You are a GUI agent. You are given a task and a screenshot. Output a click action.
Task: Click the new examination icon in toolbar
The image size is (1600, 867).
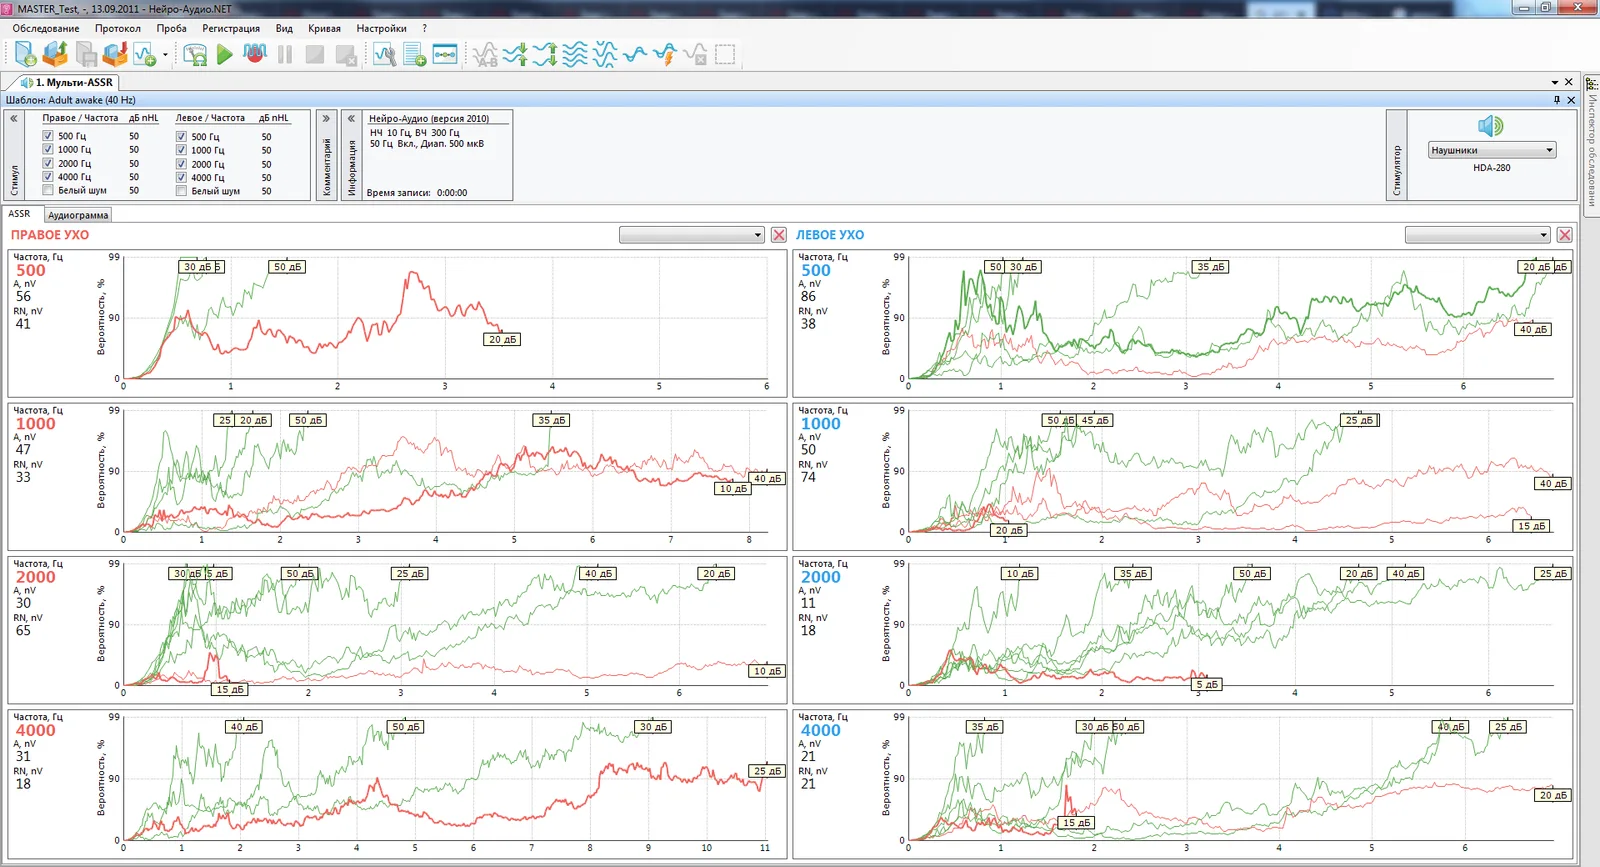25,54
